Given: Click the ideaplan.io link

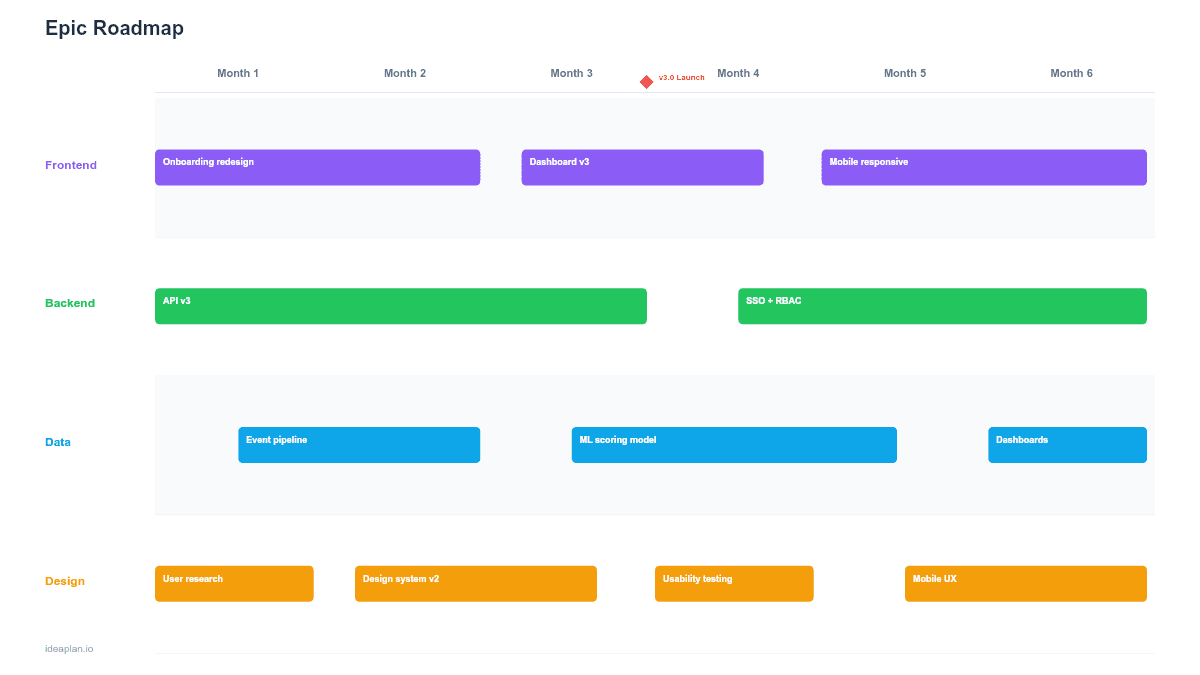Looking at the screenshot, I should [x=67, y=648].
